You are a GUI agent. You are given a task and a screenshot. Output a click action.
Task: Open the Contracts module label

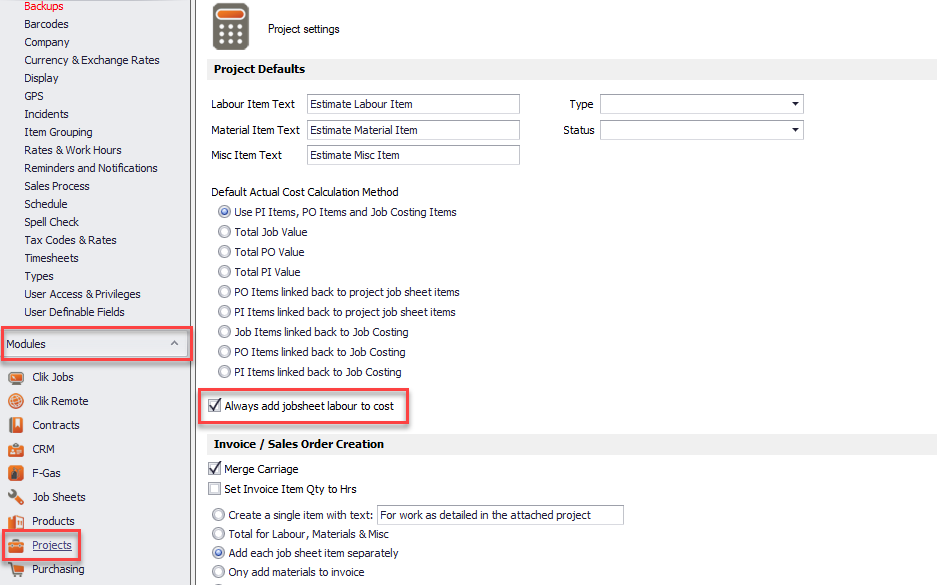[56, 425]
